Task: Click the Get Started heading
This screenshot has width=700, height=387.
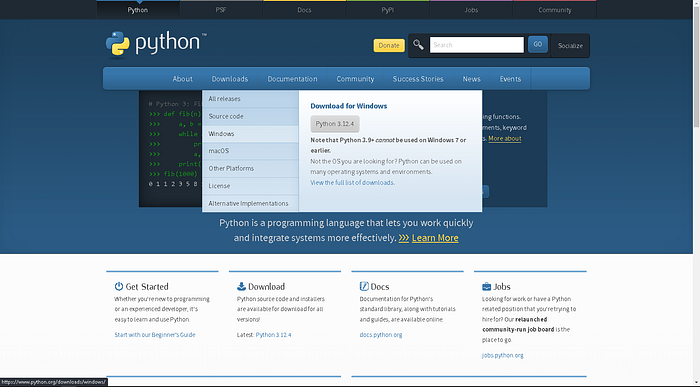Action: coord(147,287)
